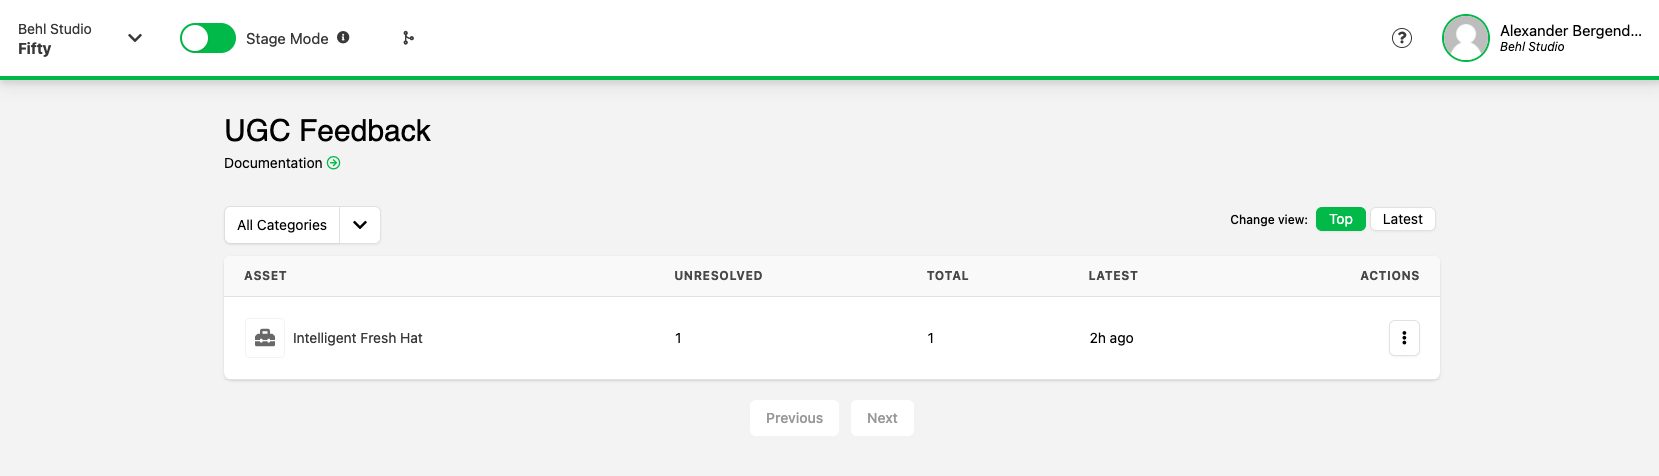Image resolution: width=1659 pixels, height=476 pixels.
Task: Expand the Behl Studio Fifty project switcher
Action: pyautogui.click(x=135, y=38)
